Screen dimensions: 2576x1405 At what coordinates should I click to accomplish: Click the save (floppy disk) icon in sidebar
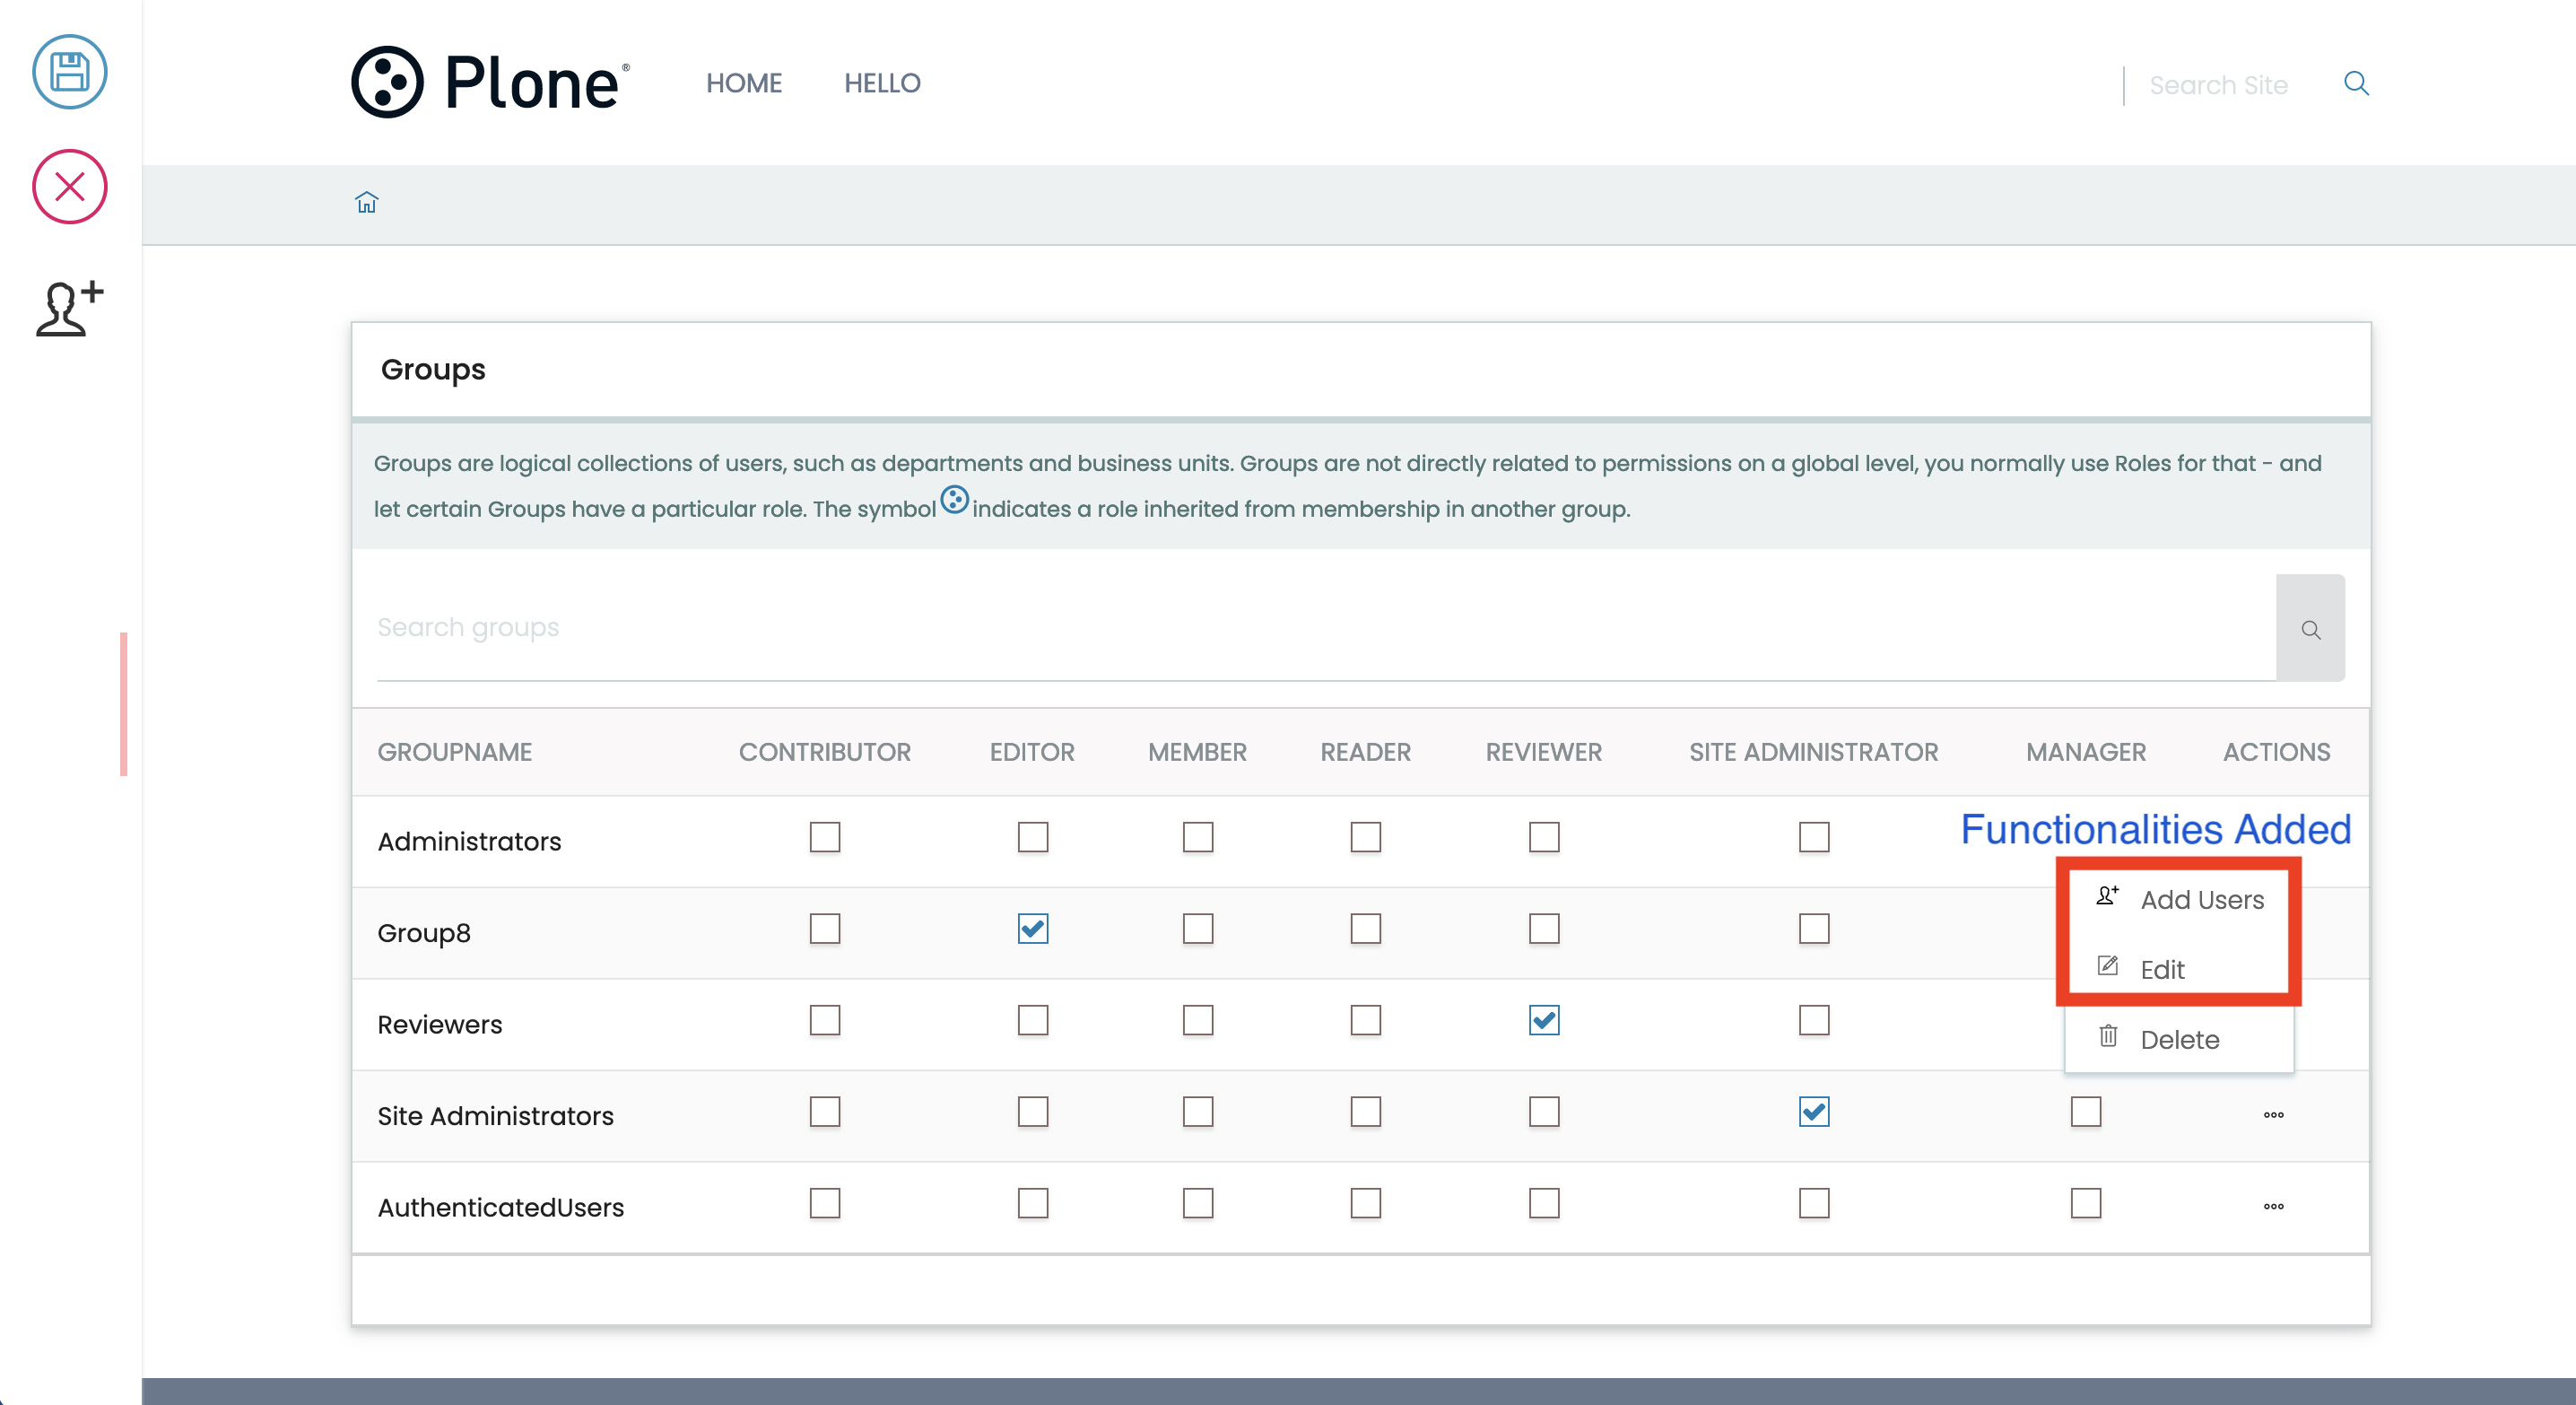point(69,71)
